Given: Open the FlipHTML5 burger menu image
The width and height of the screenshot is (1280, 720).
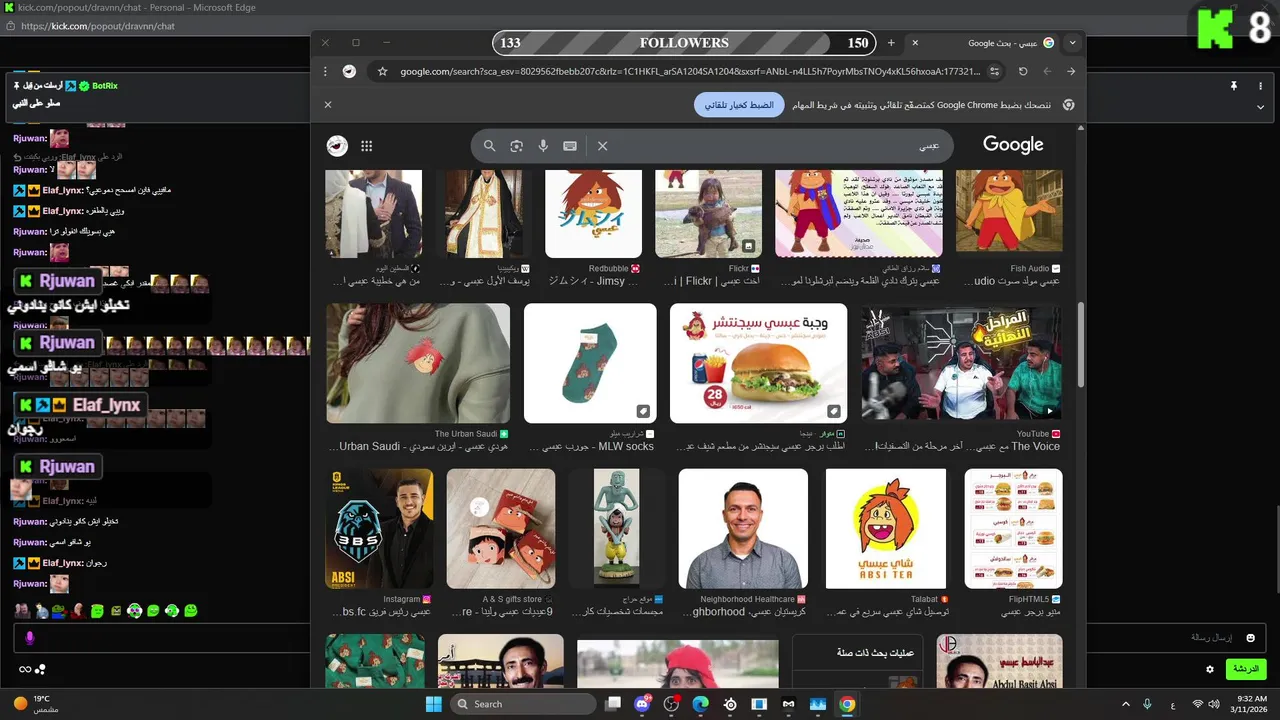Looking at the screenshot, I should coord(1013,529).
